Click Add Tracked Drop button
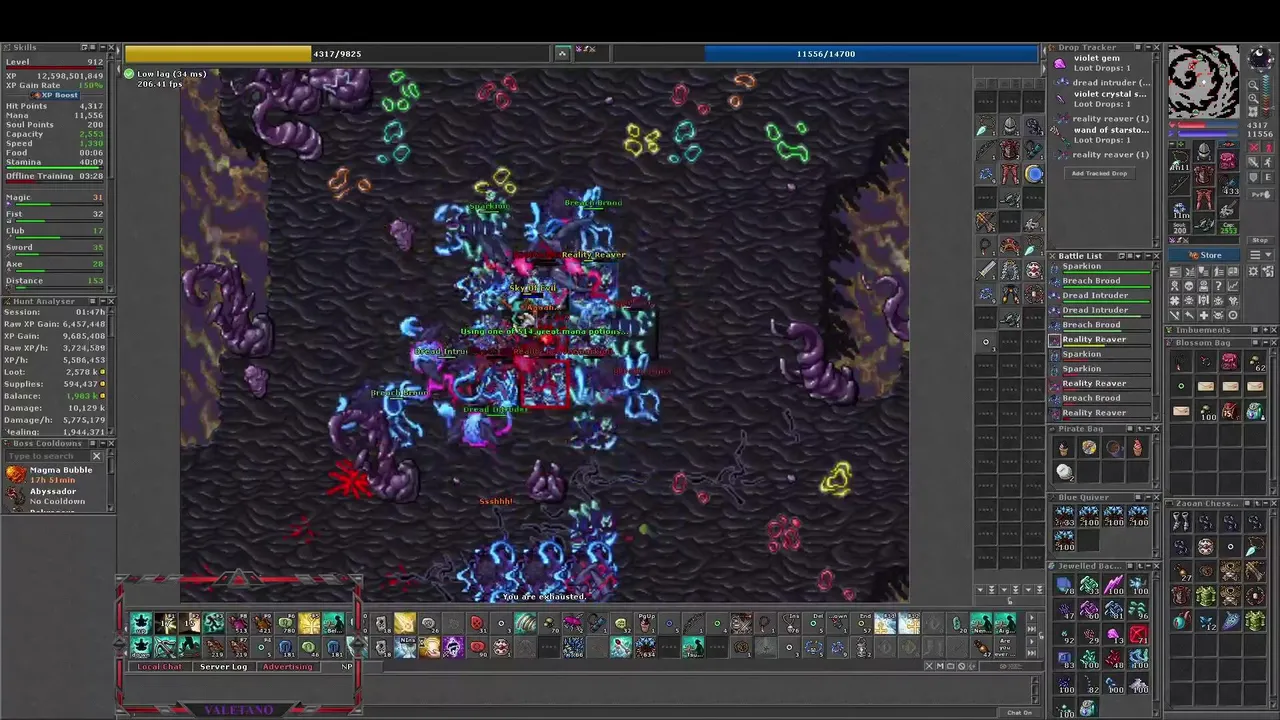Screen dimensions: 1280x720 click(x=1100, y=173)
